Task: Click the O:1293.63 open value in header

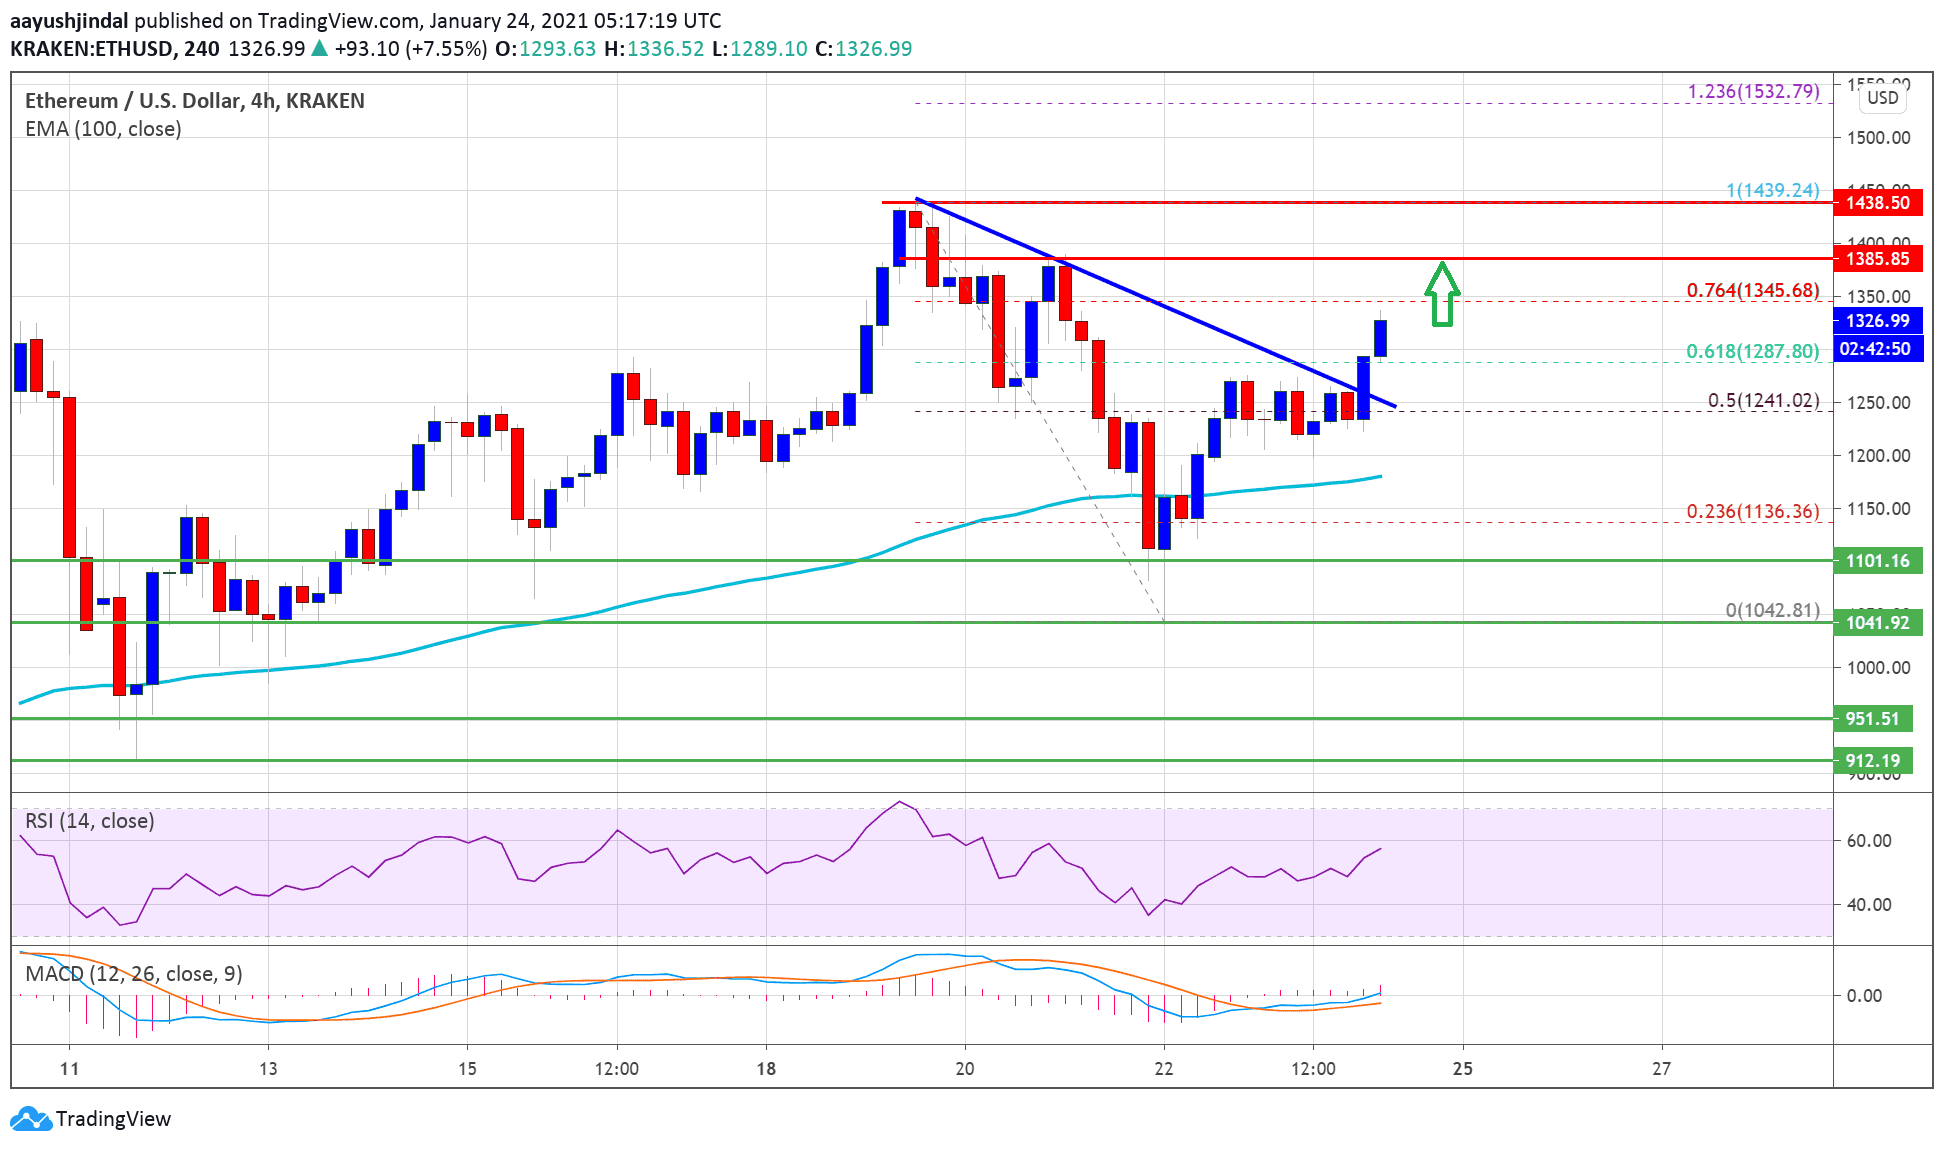Action: (x=546, y=49)
